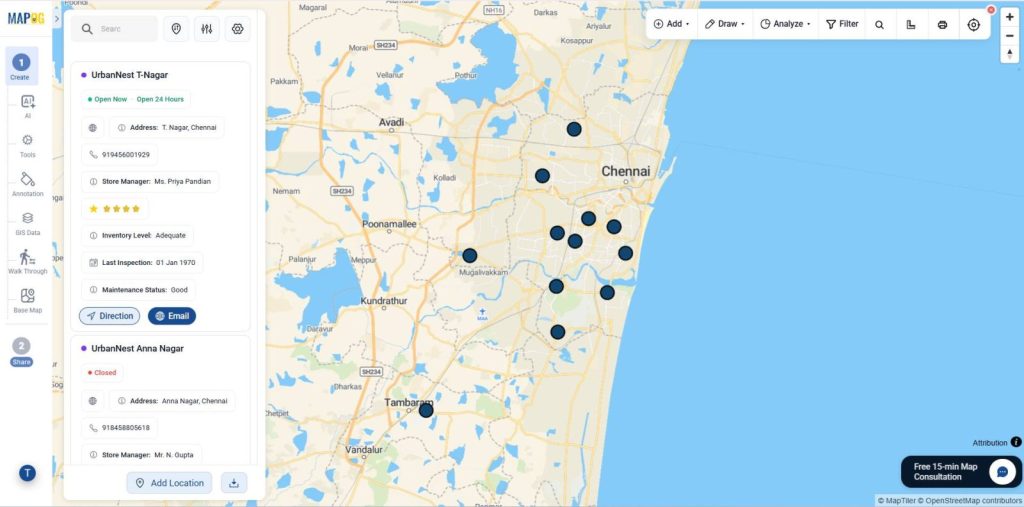This screenshot has height=507, width=1024.
Task: Zoom in the map with plus button
Action: coord(1010,18)
